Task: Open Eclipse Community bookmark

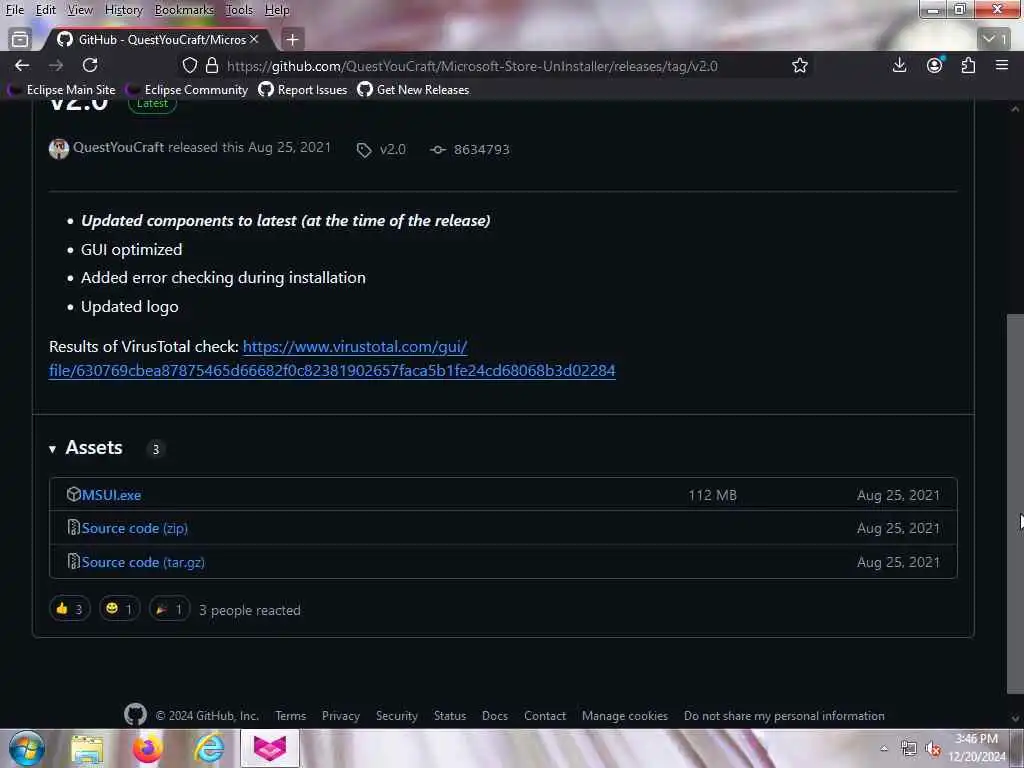Action: [187, 89]
